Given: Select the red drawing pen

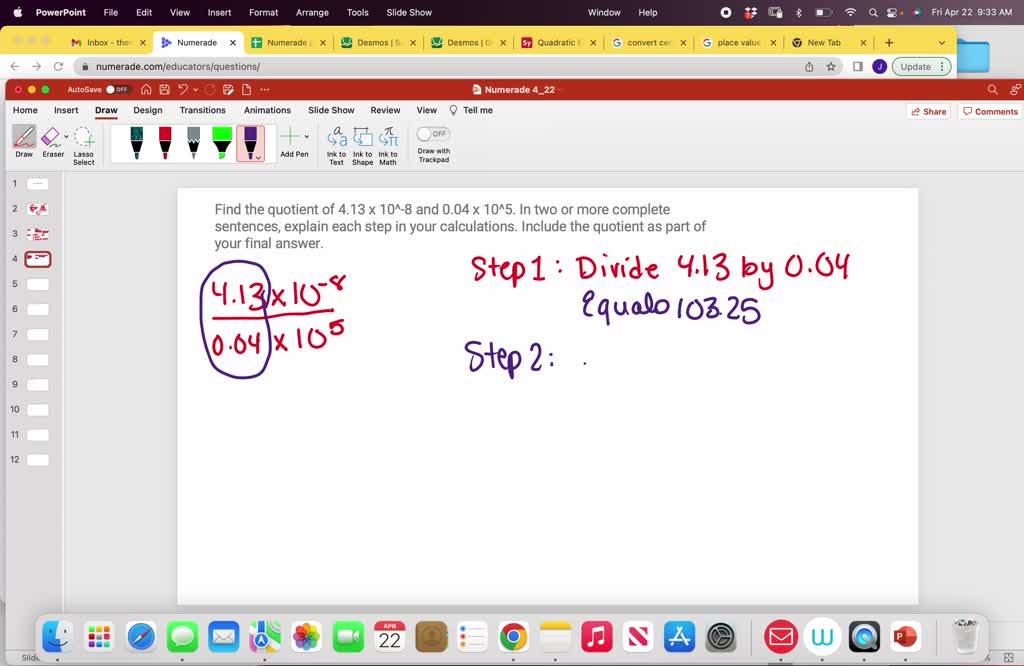Looking at the screenshot, I should pos(166,142).
